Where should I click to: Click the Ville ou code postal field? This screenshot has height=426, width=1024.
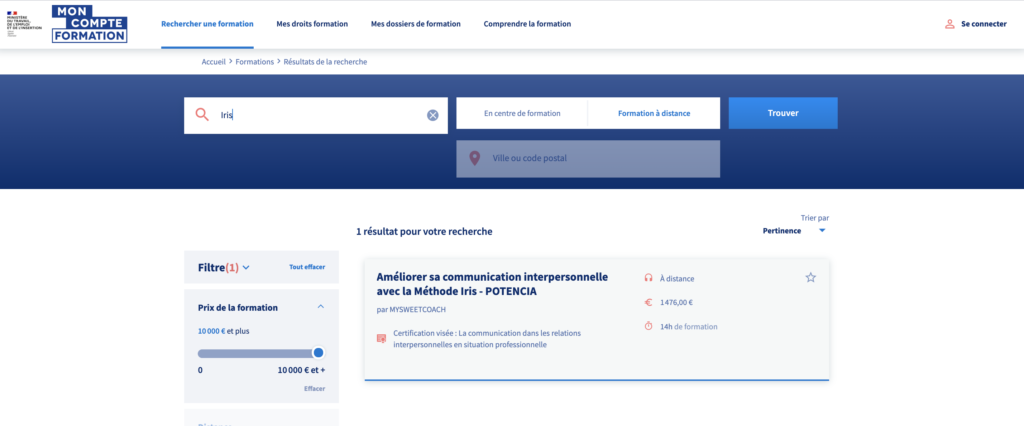588,159
